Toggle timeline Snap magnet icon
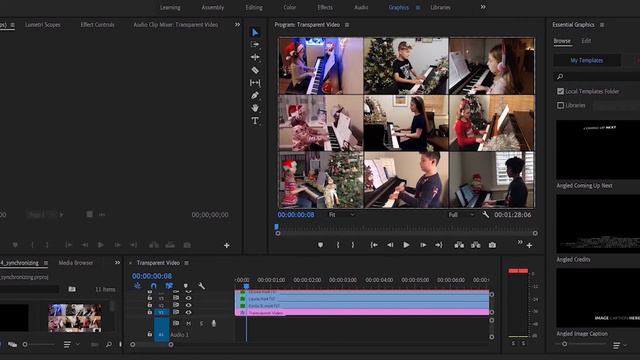Viewport: 640px width, 360px height. [153, 286]
